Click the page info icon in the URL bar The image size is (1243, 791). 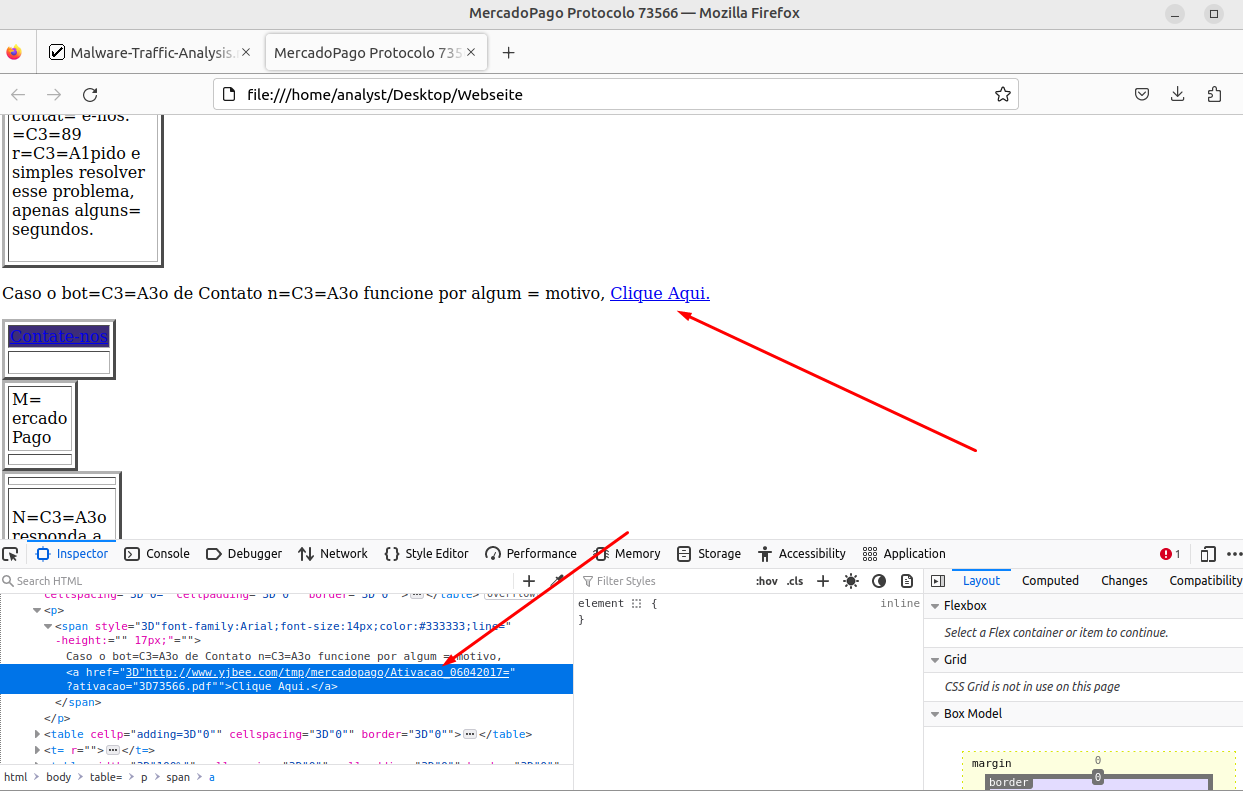pos(228,95)
